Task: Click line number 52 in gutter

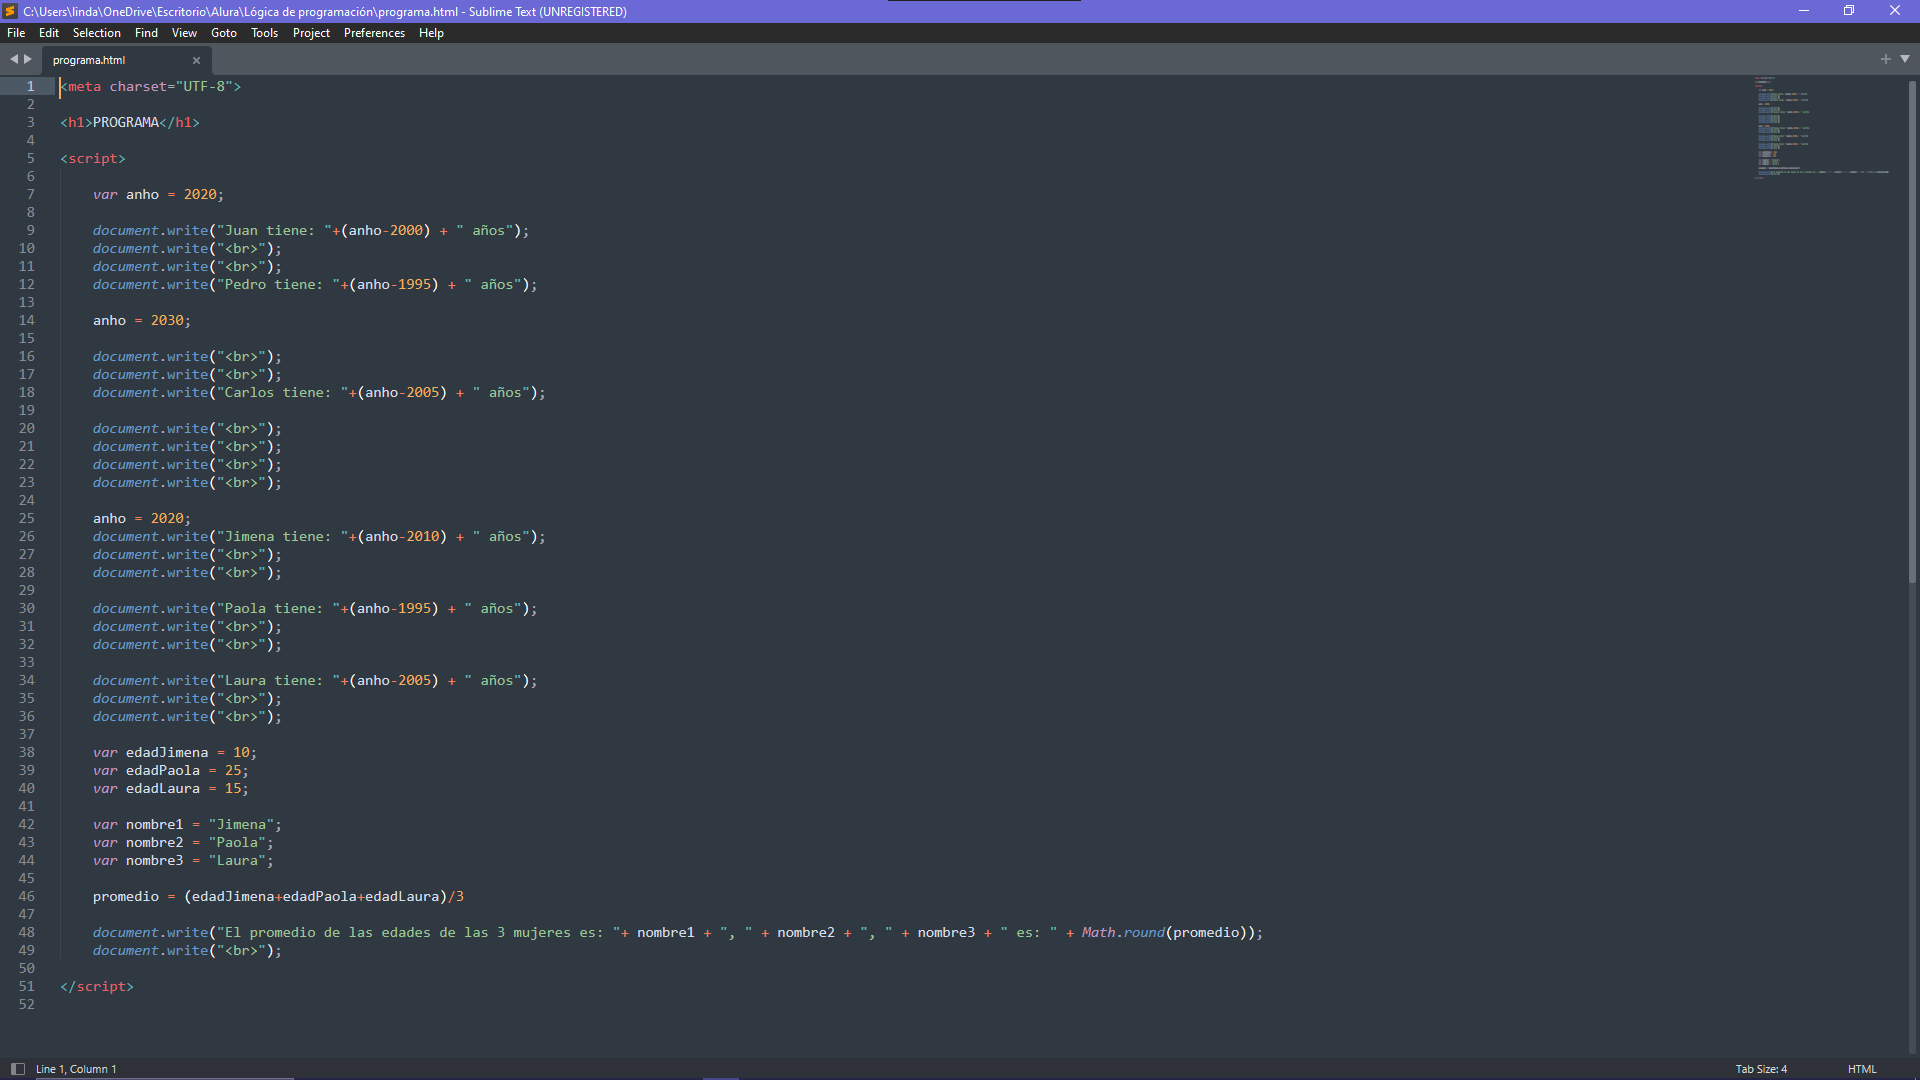Action: coord(26,1004)
